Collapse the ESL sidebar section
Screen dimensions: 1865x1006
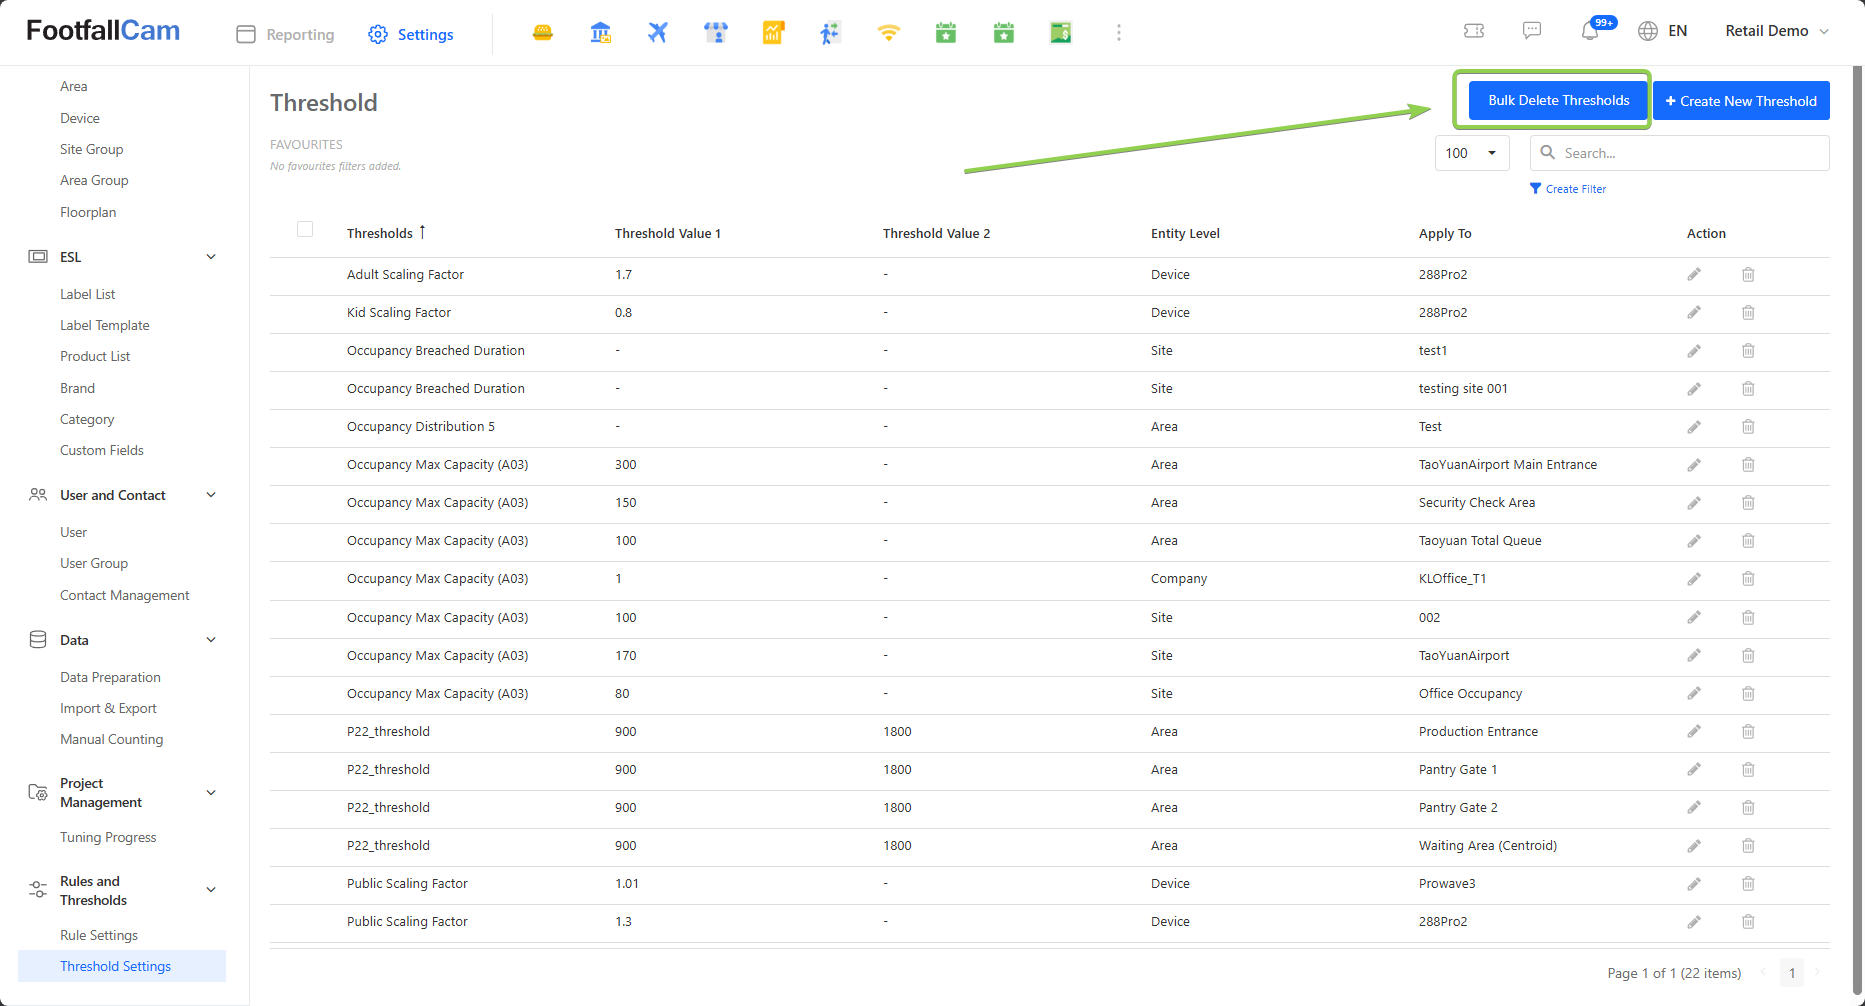[211, 257]
